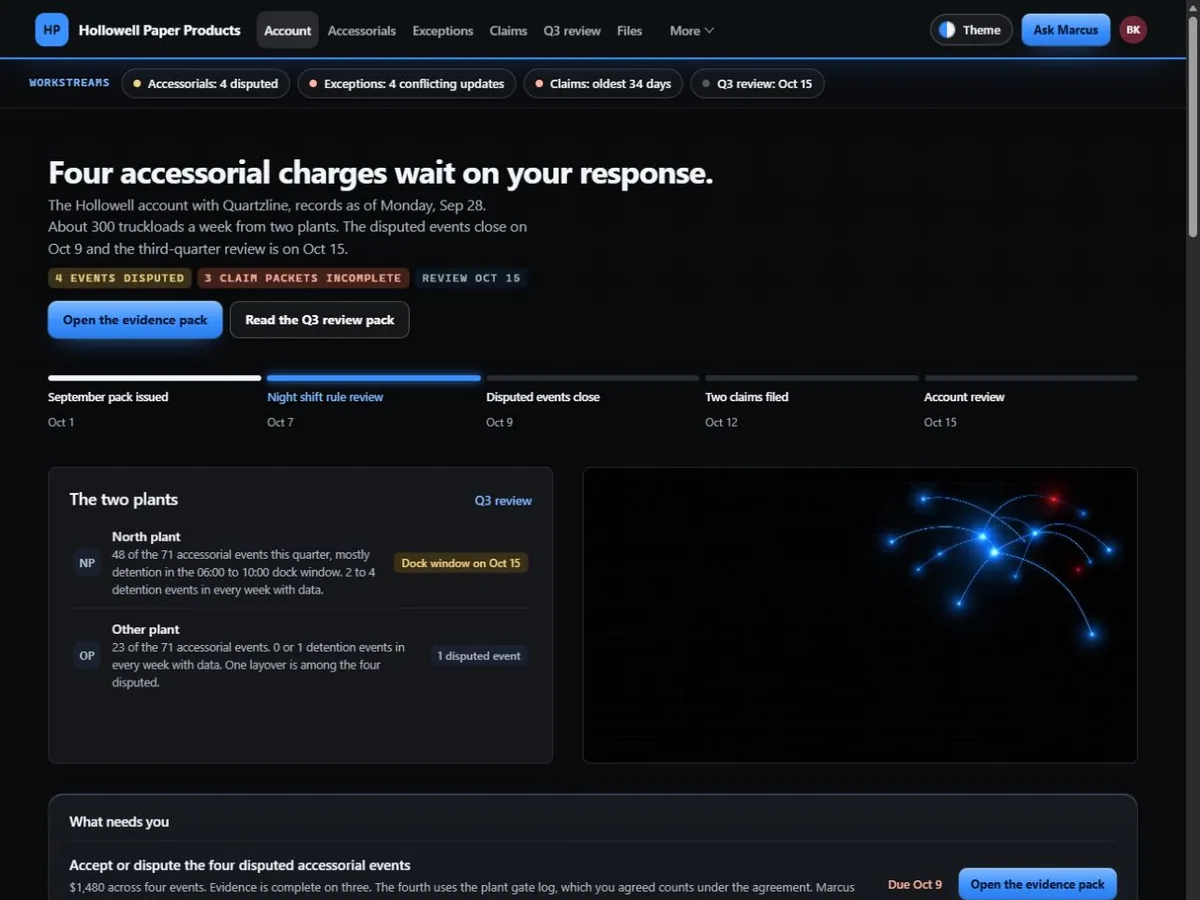Click the 4 EVENTS DISPUTED badge
The width and height of the screenshot is (1200, 900).
coord(120,278)
